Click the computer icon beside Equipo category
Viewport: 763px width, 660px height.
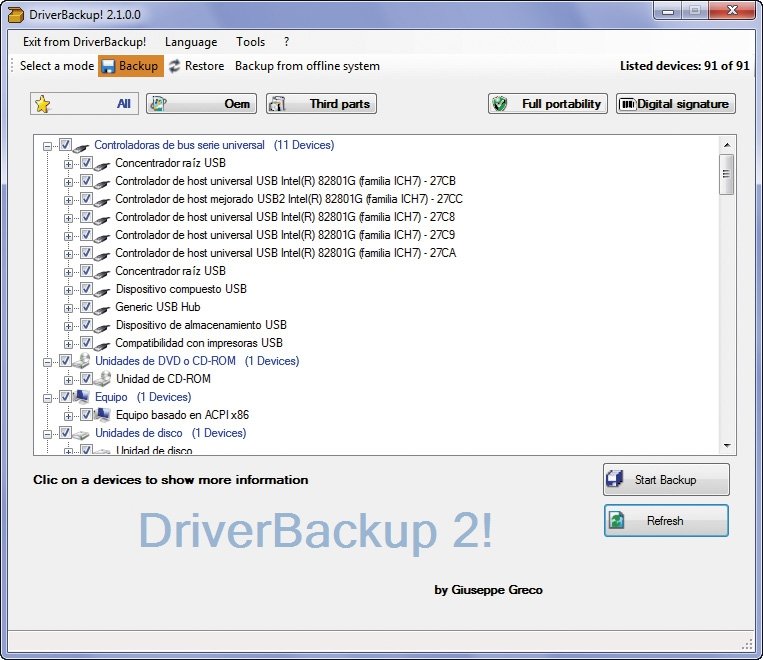[x=81, y=397]
